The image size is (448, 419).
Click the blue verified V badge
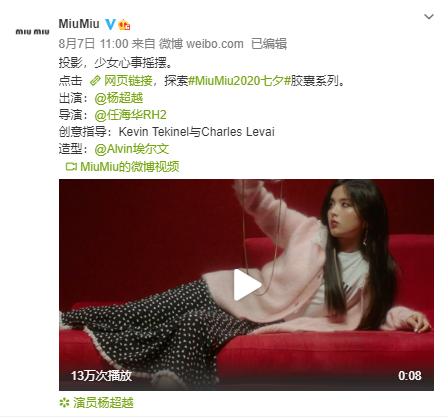[x=110, y=24]
